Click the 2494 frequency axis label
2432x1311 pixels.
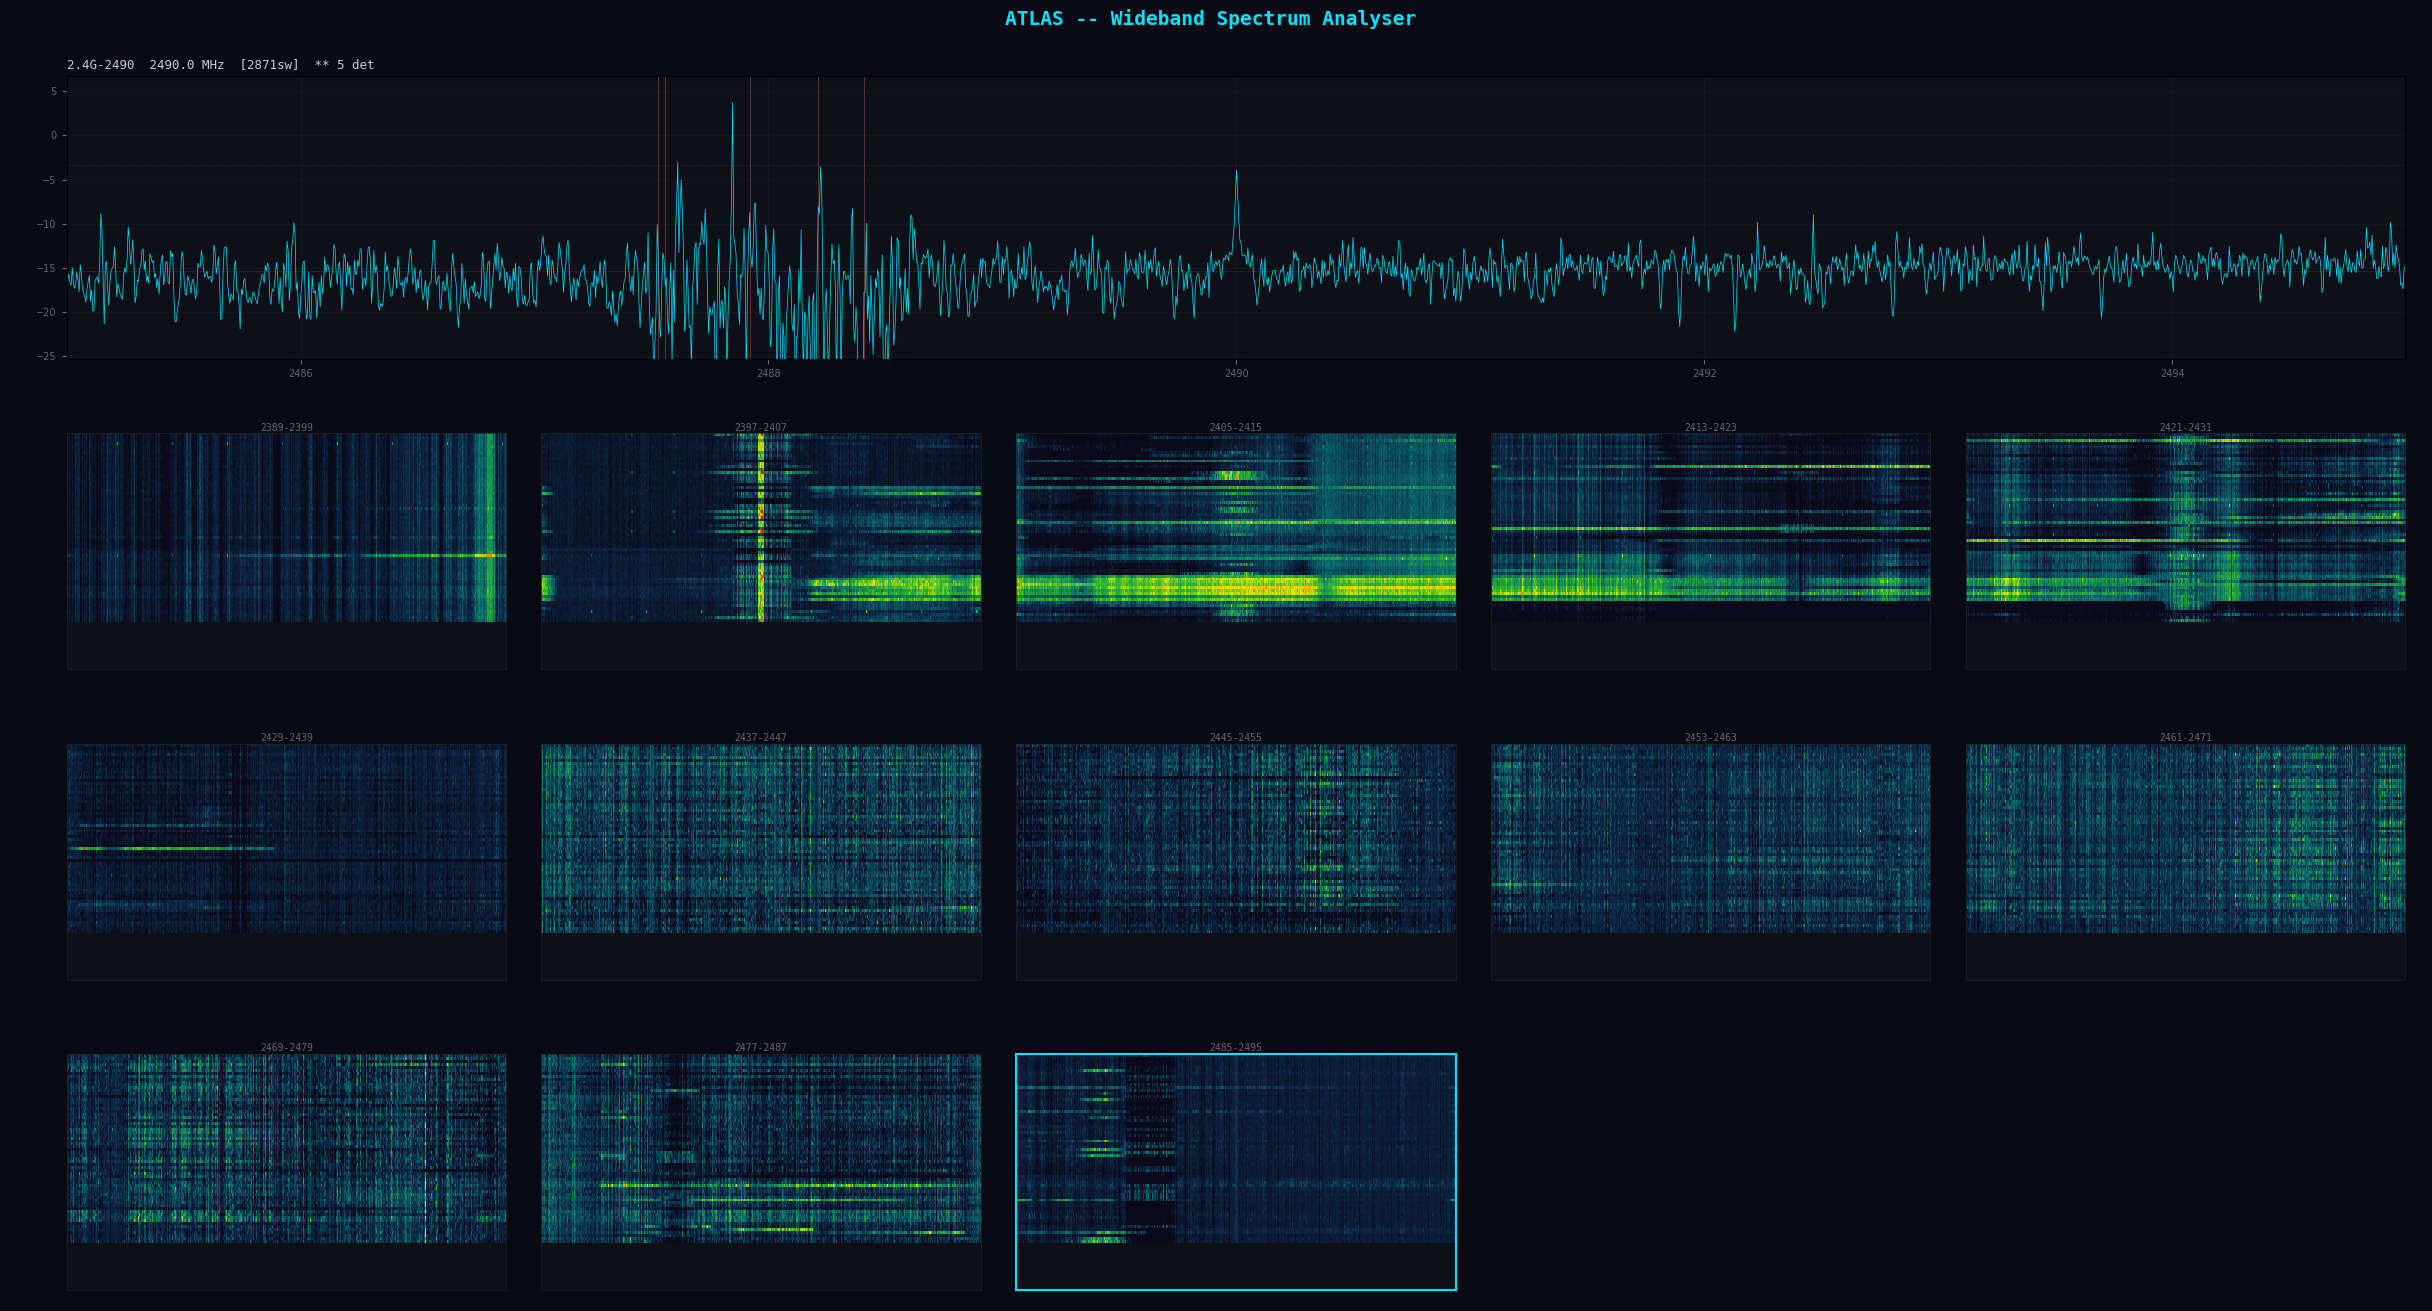click(x=2172, y=374)
